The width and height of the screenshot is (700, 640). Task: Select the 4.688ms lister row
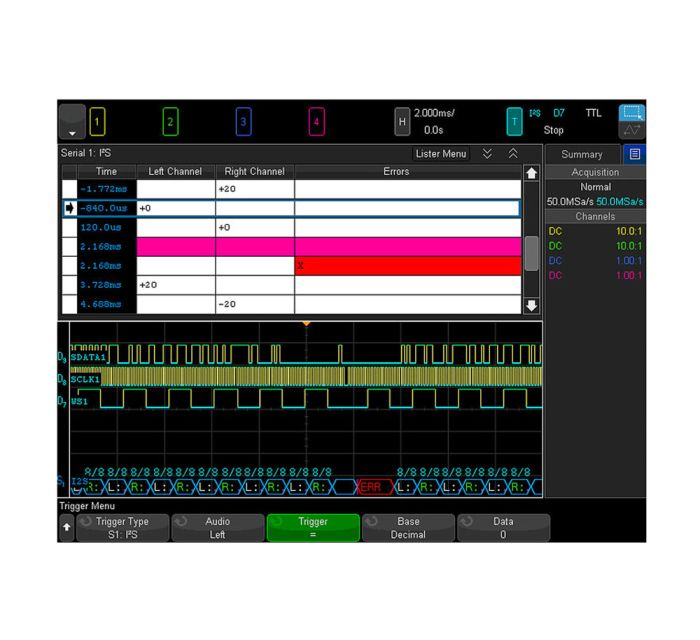[x=292, y=304]
